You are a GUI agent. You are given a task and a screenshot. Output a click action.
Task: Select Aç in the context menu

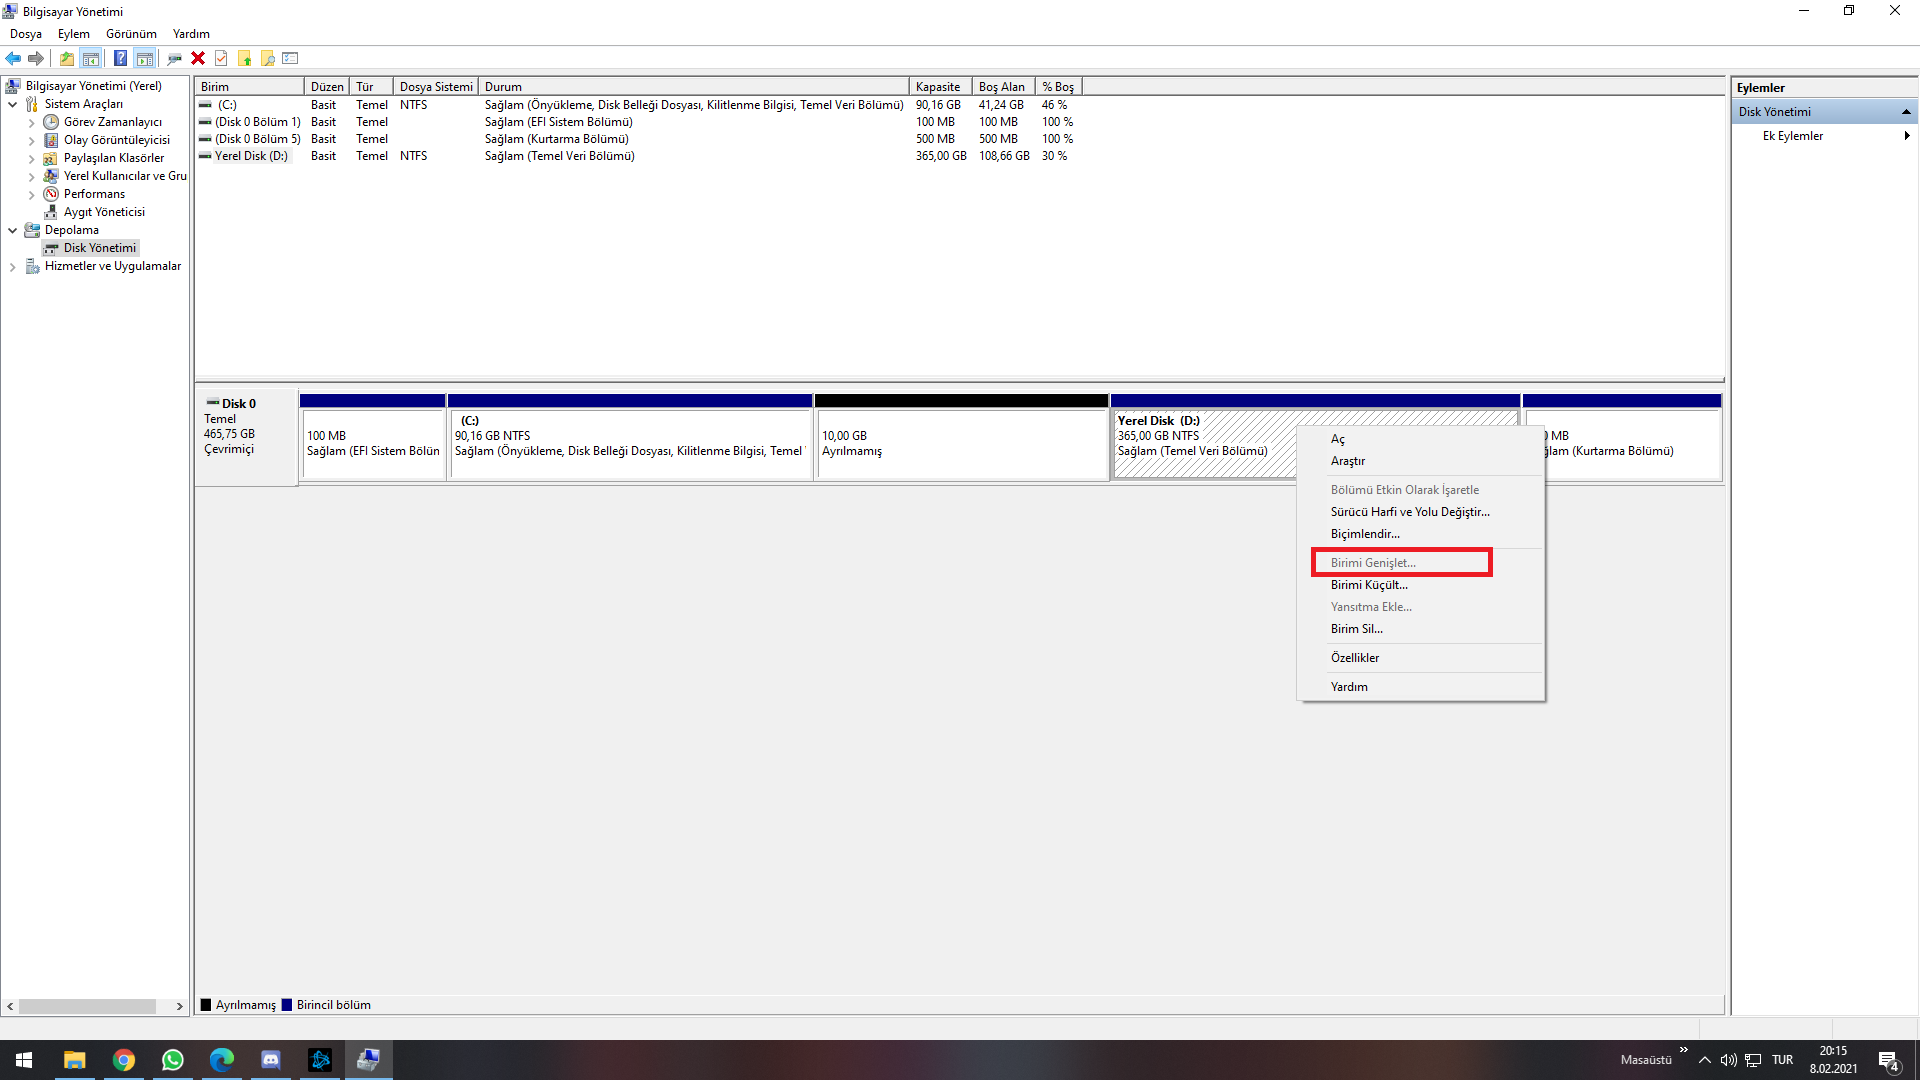point(1420,439)
